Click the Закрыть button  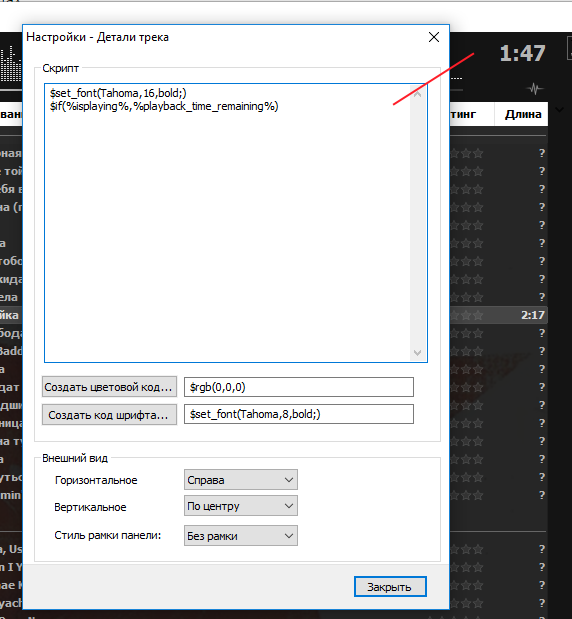390,587
